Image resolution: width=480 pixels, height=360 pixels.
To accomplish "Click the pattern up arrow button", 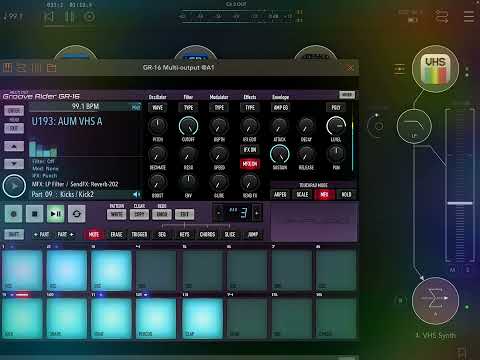I will point(14,146).
